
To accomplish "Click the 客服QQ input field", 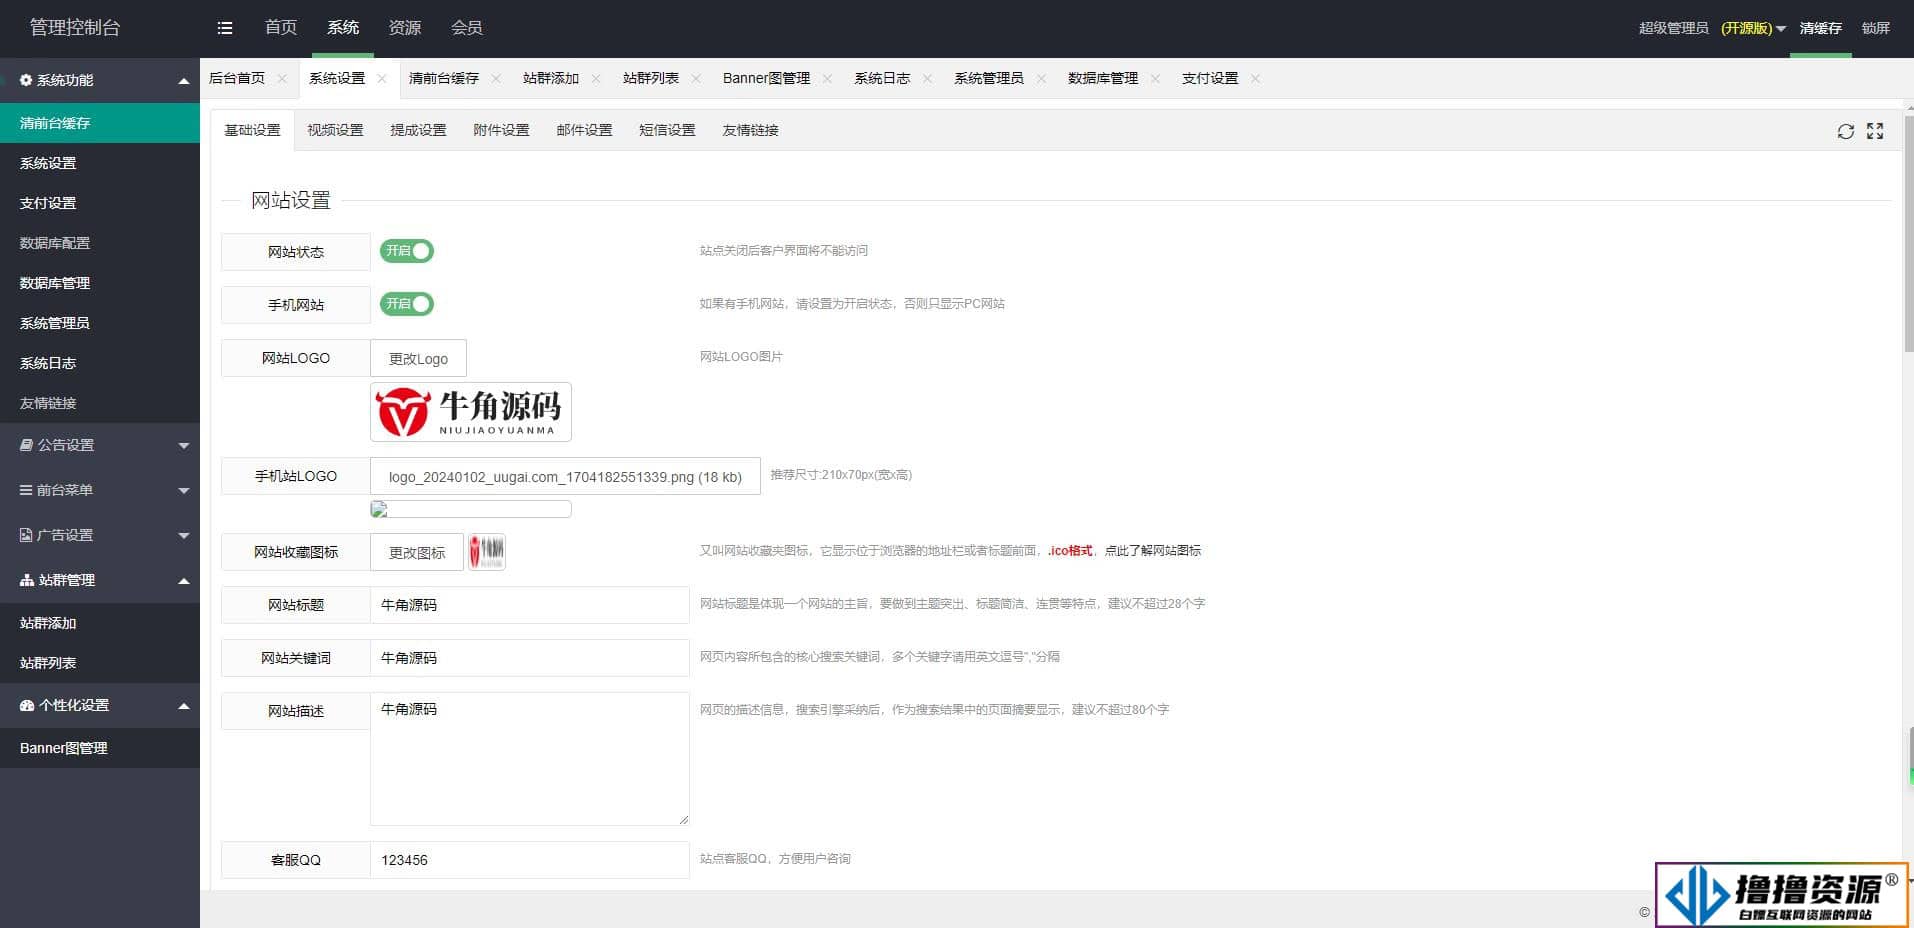I will pos(530,860).
